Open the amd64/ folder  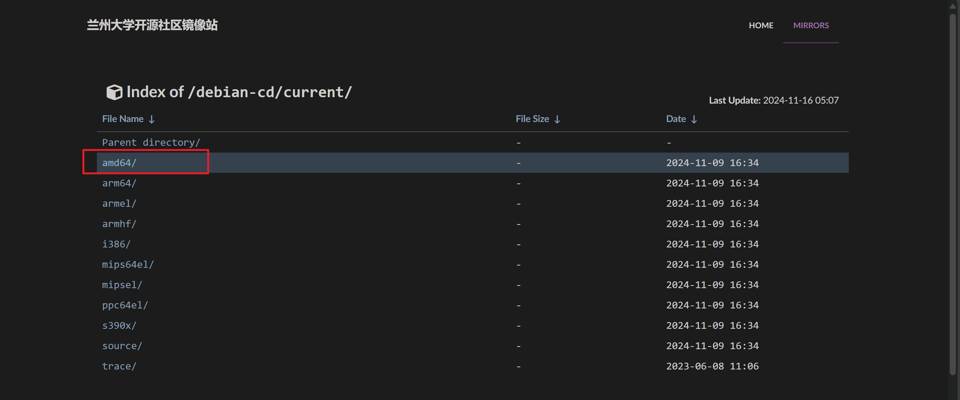point(119,163)
